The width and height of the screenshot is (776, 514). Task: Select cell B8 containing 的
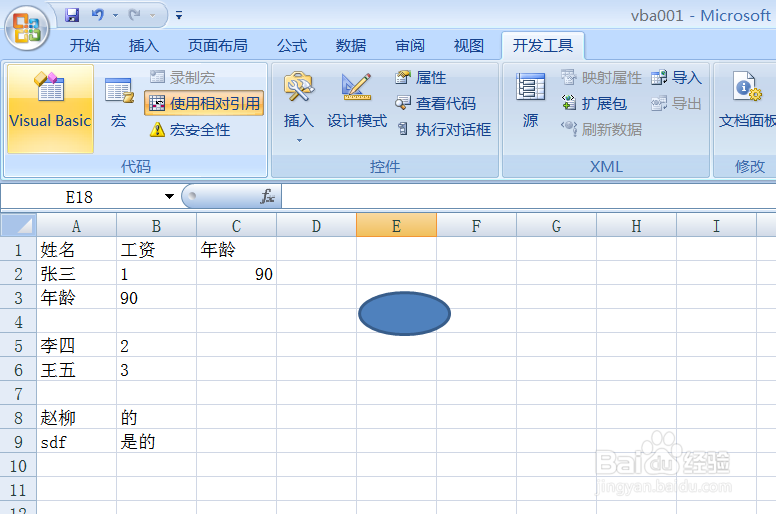tap(156, 418)
